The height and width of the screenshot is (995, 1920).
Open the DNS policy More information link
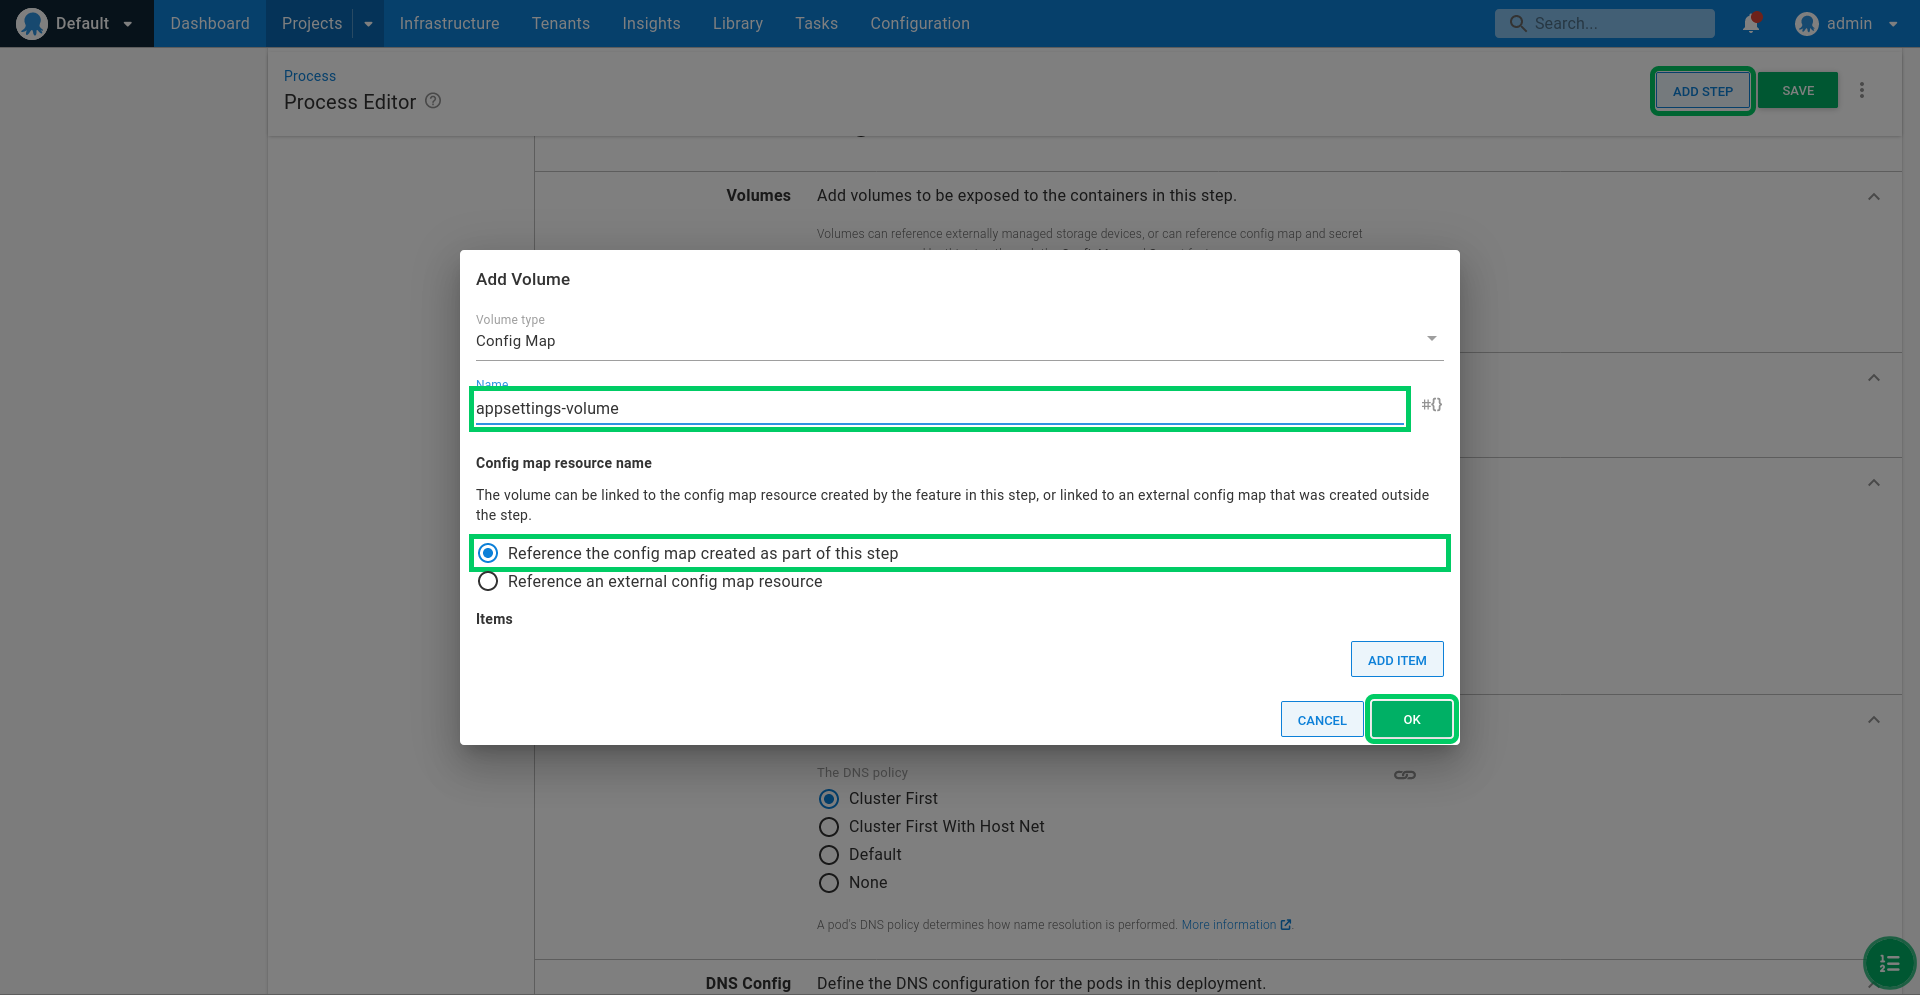[1236, 925]
